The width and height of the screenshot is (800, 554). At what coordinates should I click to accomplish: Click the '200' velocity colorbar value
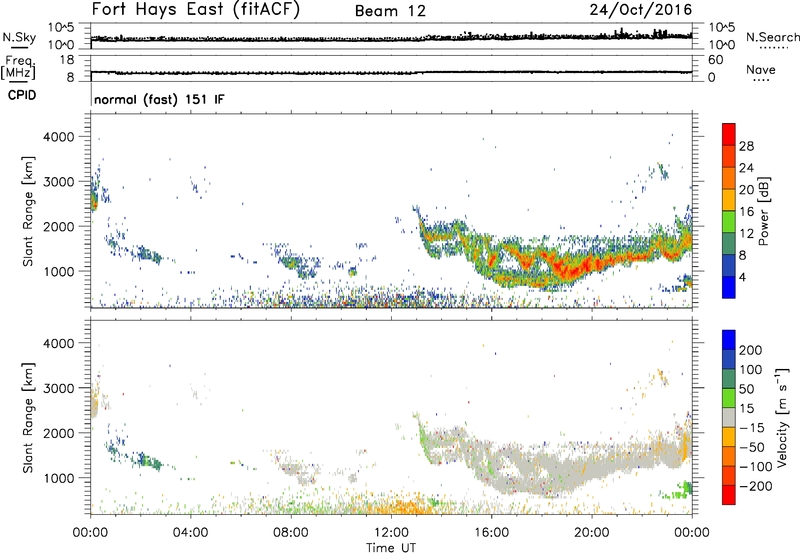click(751, 350)
